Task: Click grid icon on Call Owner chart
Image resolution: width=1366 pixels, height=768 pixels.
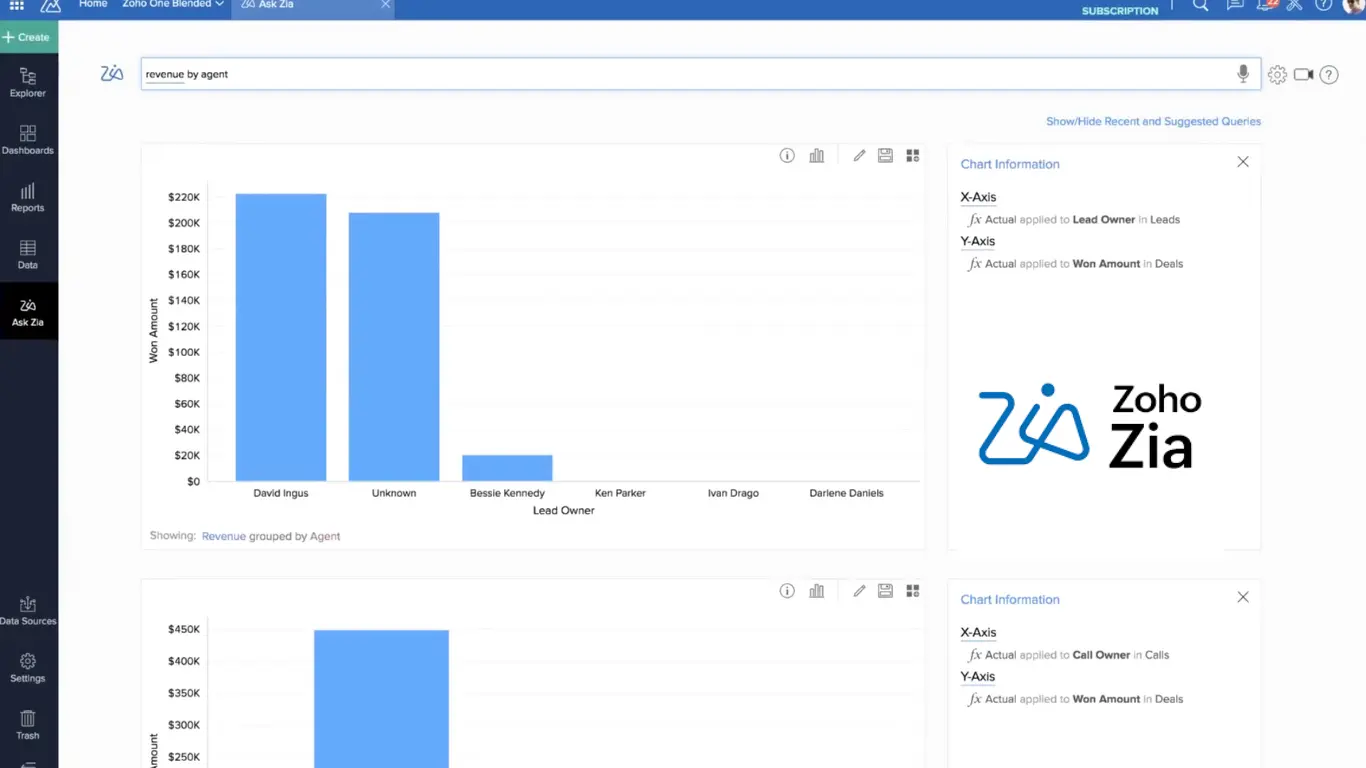Action: 913,591
